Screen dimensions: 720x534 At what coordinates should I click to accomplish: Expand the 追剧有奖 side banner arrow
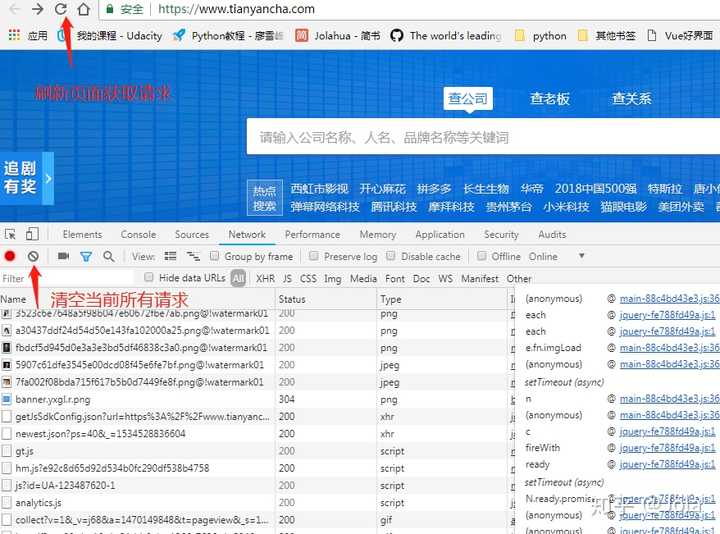(x=48, y=179)
